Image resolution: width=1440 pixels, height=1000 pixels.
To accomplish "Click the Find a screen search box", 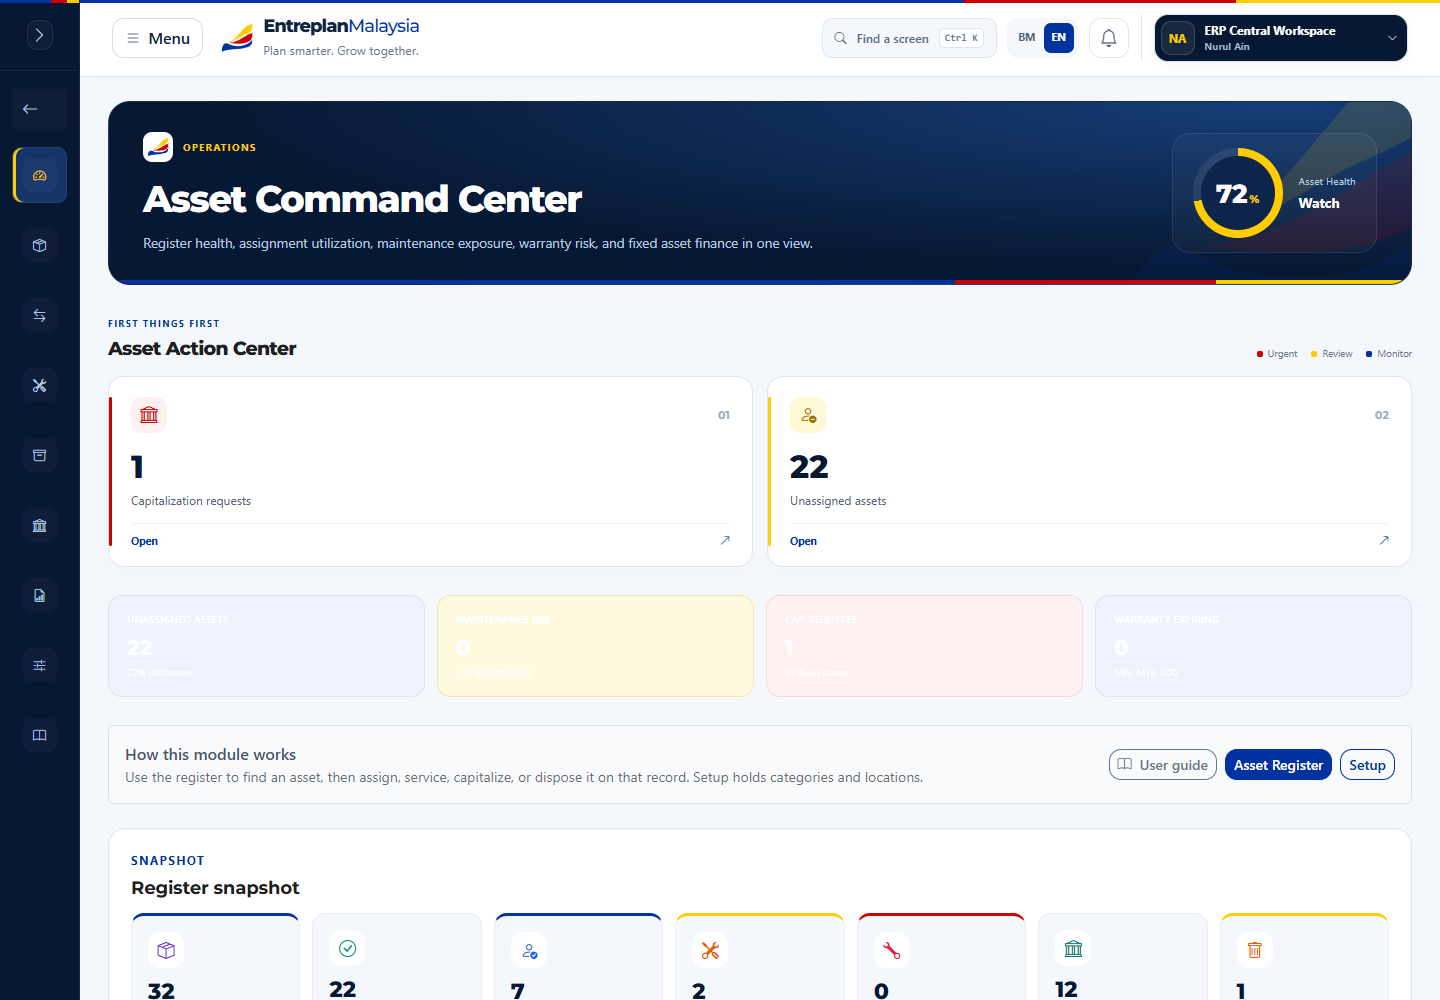I will click(909, 38).
